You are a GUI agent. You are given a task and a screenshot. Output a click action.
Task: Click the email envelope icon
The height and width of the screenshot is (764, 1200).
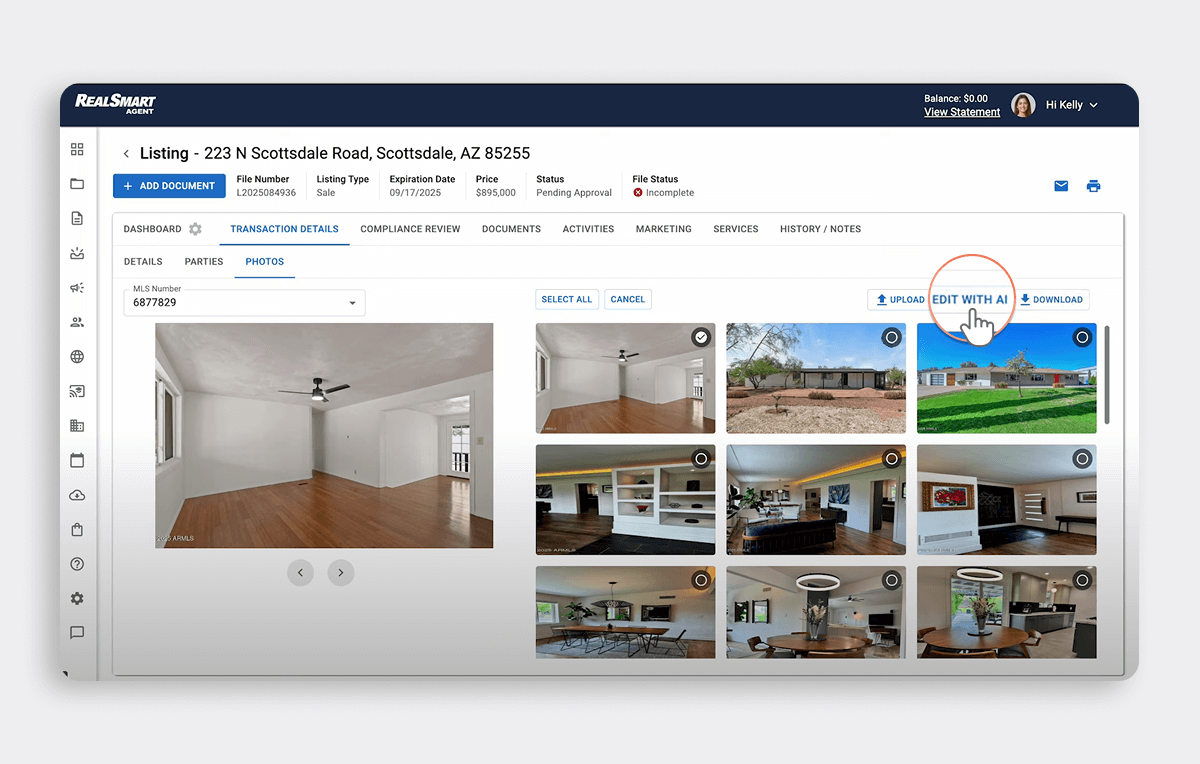pos(1061,186)
